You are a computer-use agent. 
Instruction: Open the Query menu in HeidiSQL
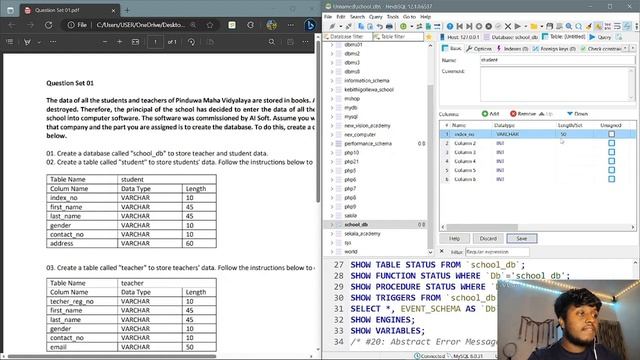[x=376, y=17]
